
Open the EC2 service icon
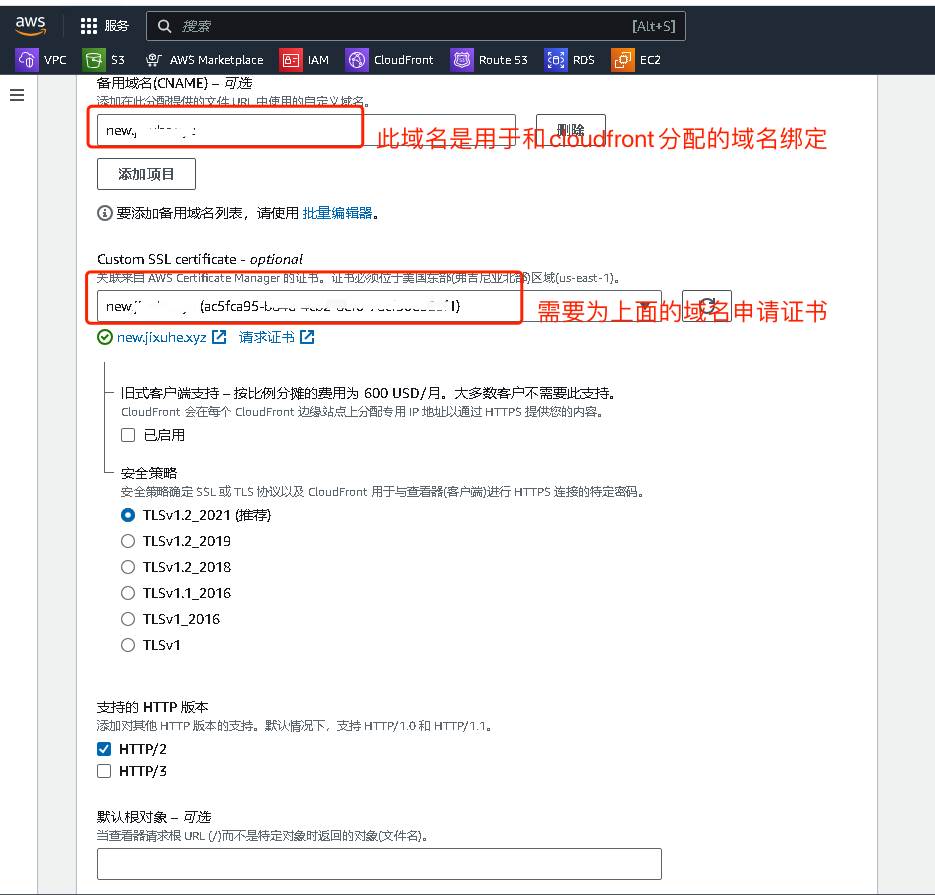[623, 60]
